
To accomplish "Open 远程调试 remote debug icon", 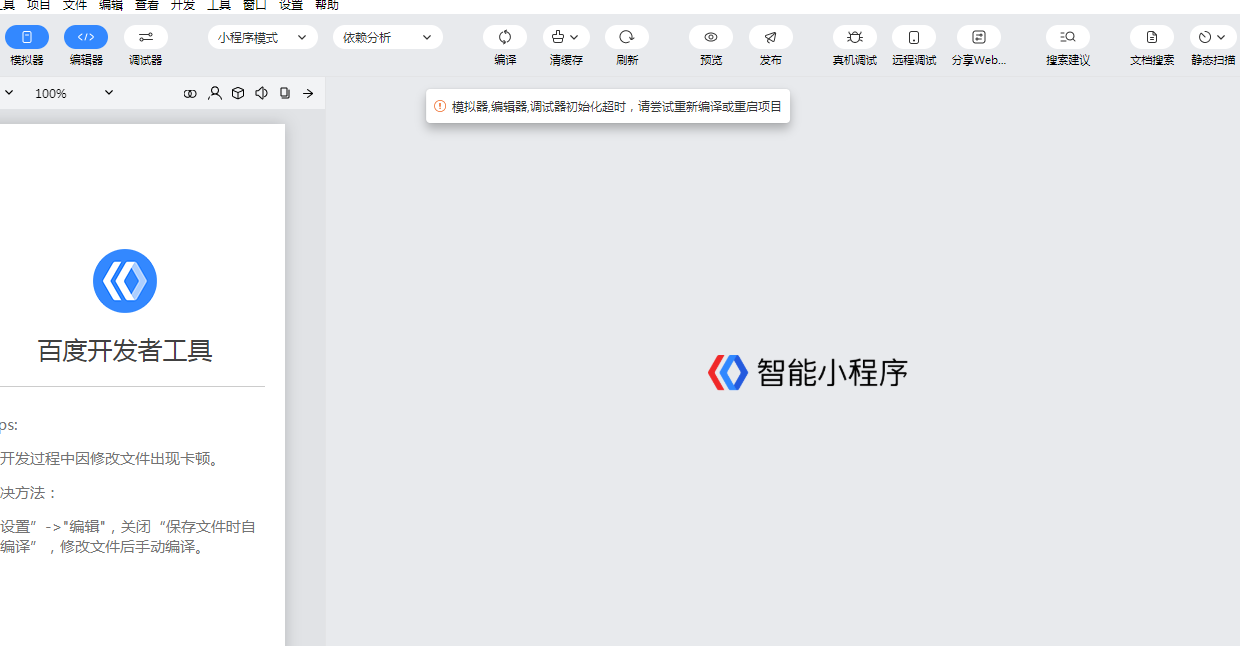I will [914, 37].
